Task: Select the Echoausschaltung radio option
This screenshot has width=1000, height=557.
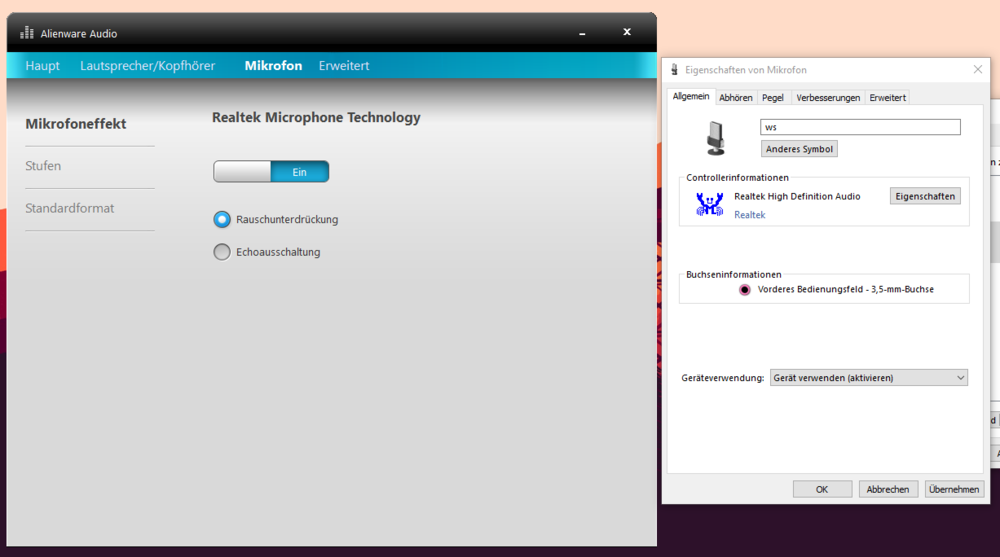Action: click(x=222, y=252)
